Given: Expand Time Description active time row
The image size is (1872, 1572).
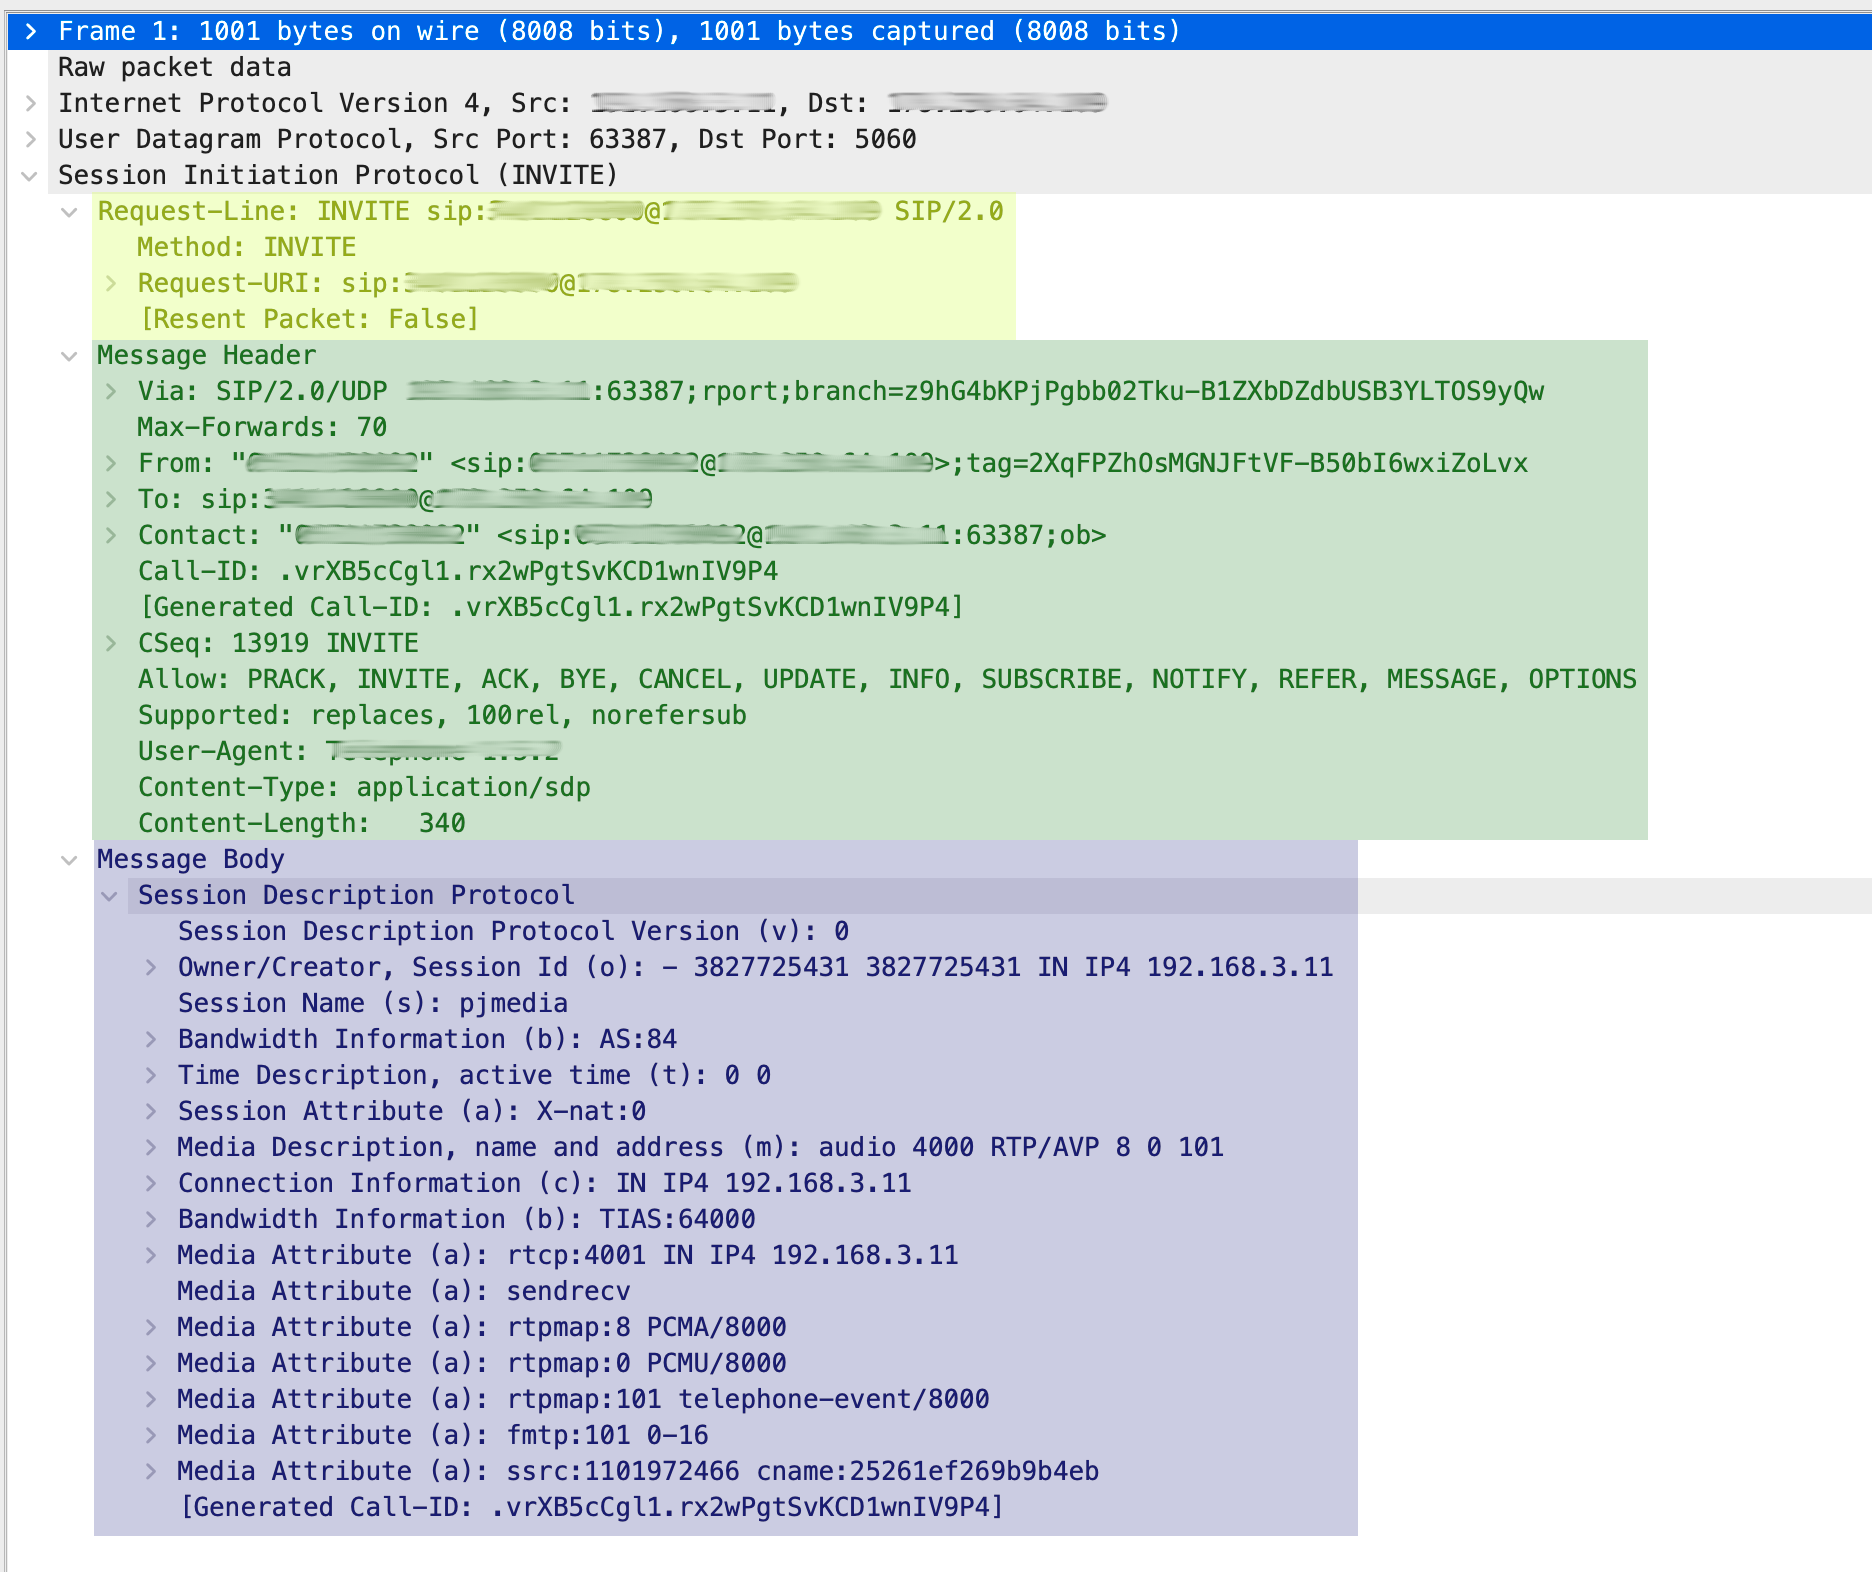Looking at the screenshot, I should [151, 1075].
